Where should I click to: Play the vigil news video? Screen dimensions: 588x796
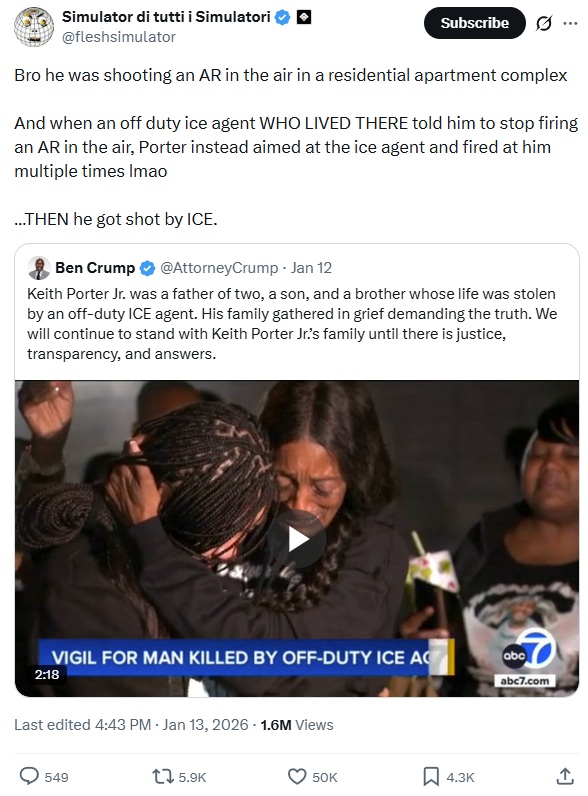coord(297,539)
